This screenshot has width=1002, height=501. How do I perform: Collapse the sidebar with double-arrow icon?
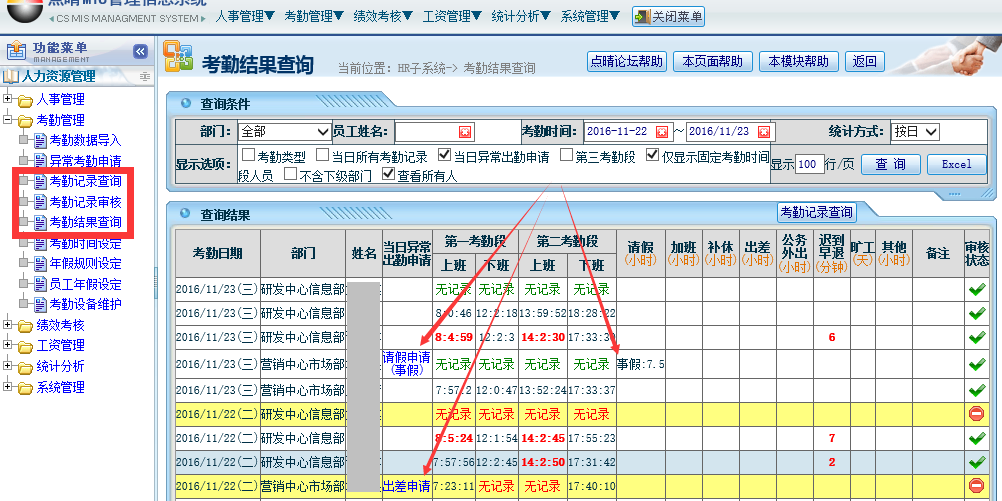141,51
